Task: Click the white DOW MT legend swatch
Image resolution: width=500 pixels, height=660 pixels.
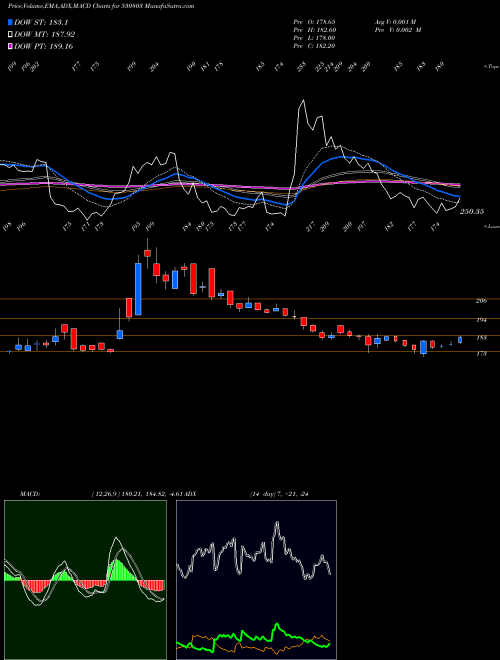Action: click(x=10, y=35)
